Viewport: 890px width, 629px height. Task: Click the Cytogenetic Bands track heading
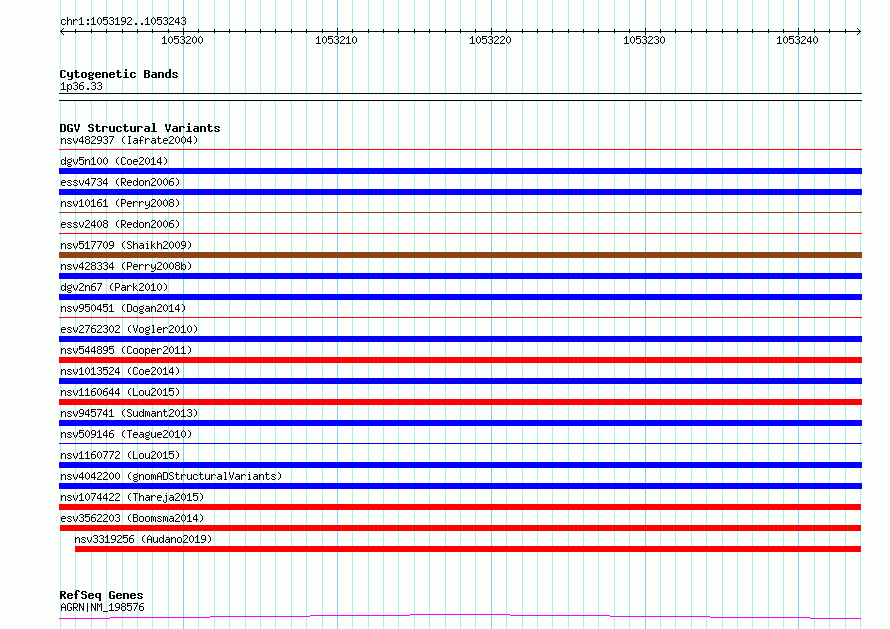pos(119,74)
